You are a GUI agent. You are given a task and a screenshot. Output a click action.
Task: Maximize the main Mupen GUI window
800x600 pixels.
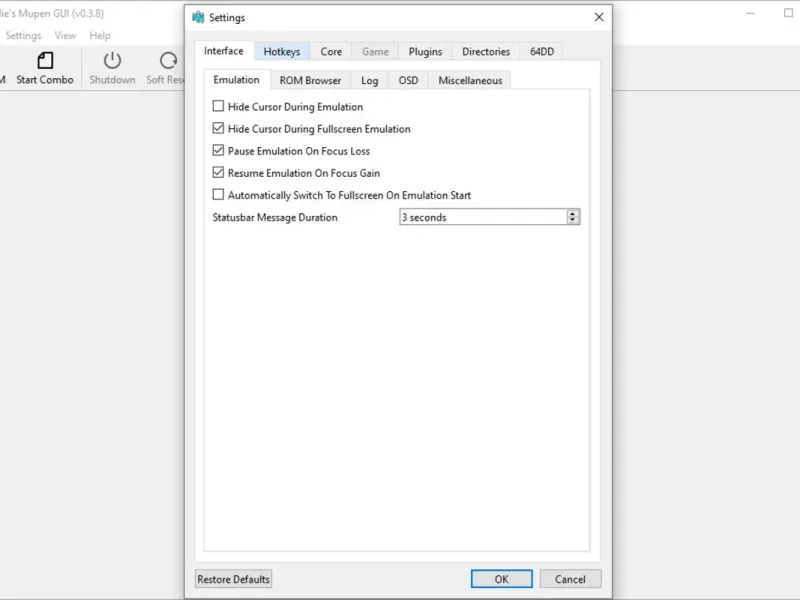[x=788, y=13]
